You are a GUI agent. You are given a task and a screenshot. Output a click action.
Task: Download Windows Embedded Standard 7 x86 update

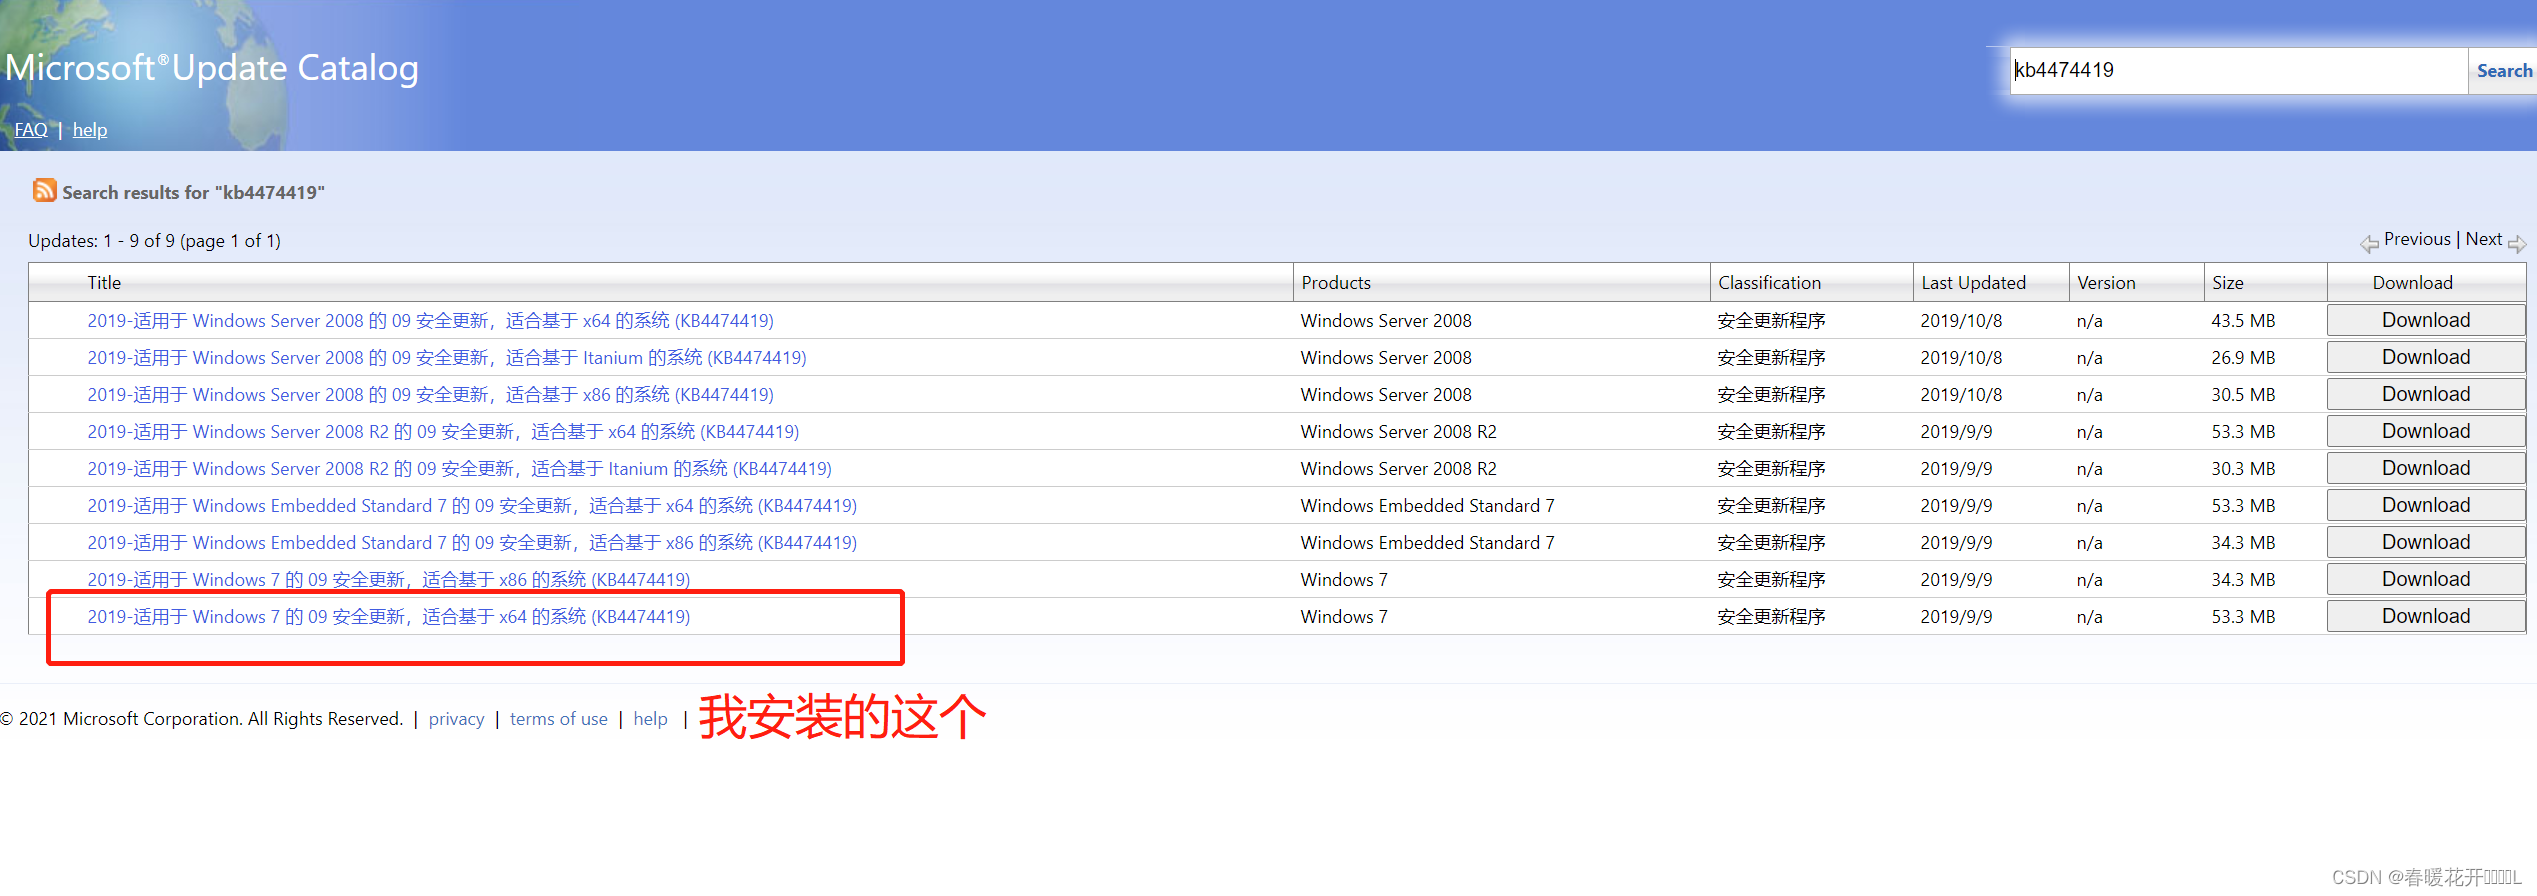point(2426,542)
